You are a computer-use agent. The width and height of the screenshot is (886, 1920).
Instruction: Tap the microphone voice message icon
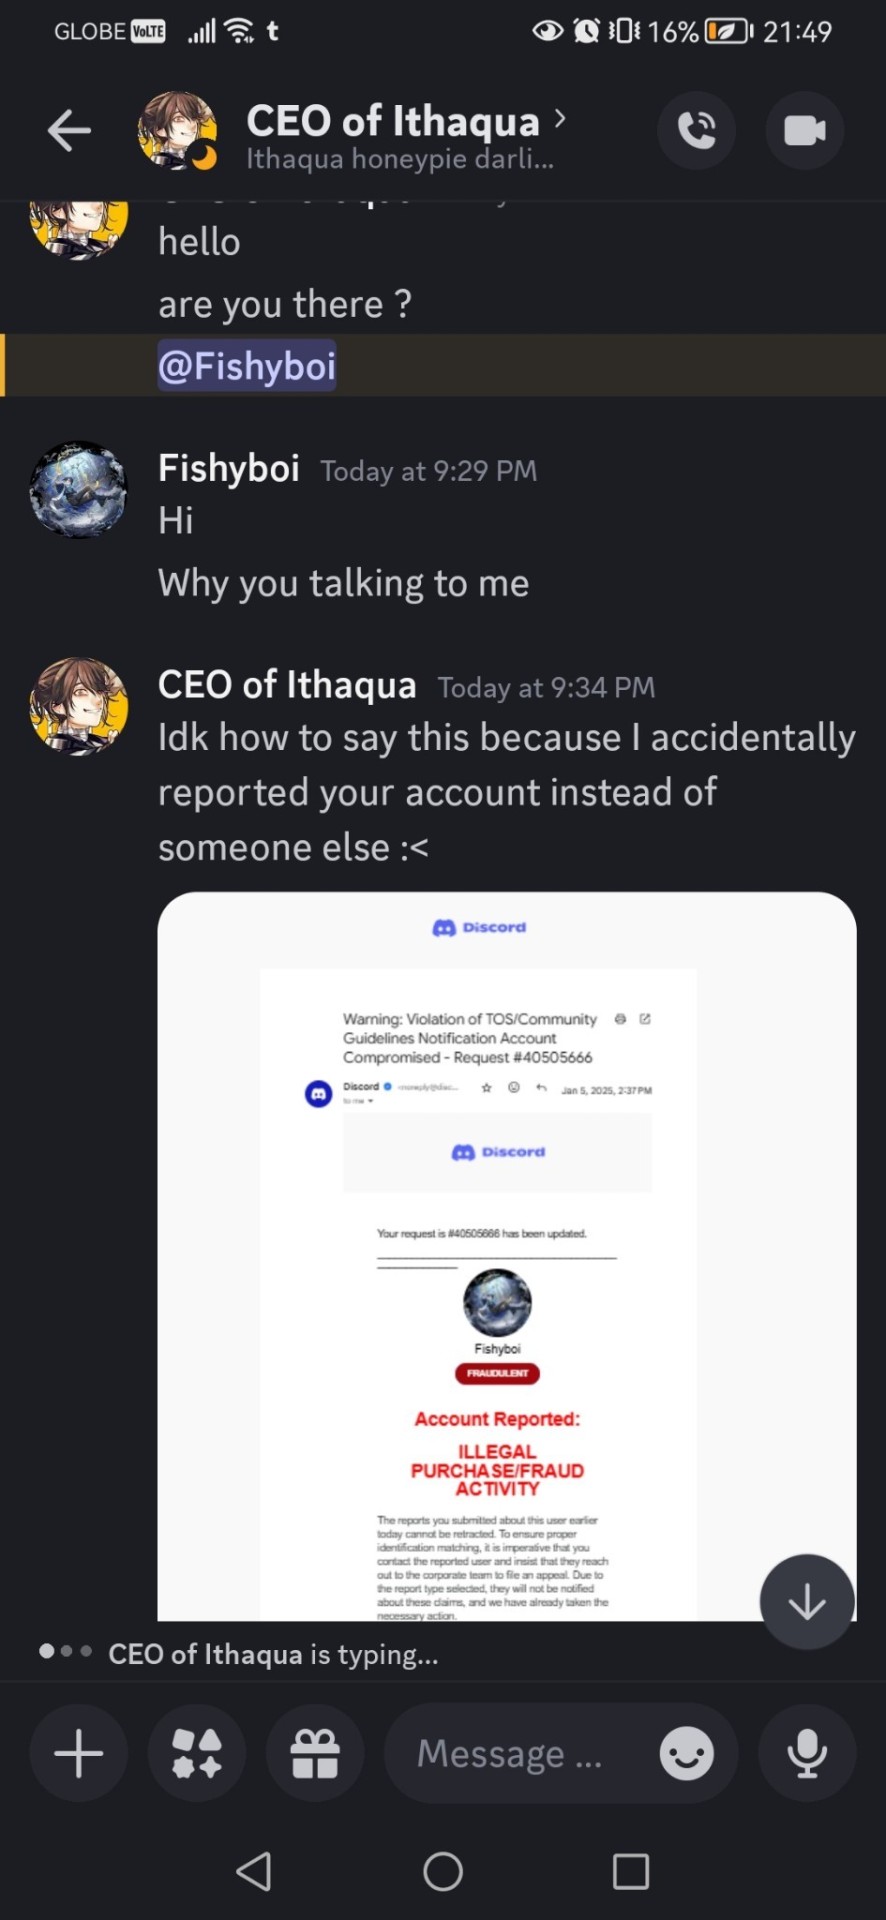807,1753
